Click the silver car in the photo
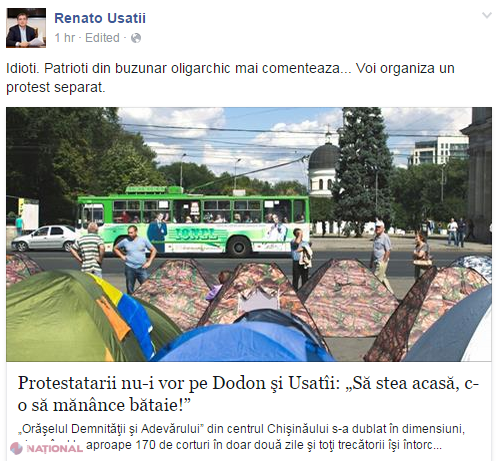Screen dimensions: 503x461 (x=45, y=238)
